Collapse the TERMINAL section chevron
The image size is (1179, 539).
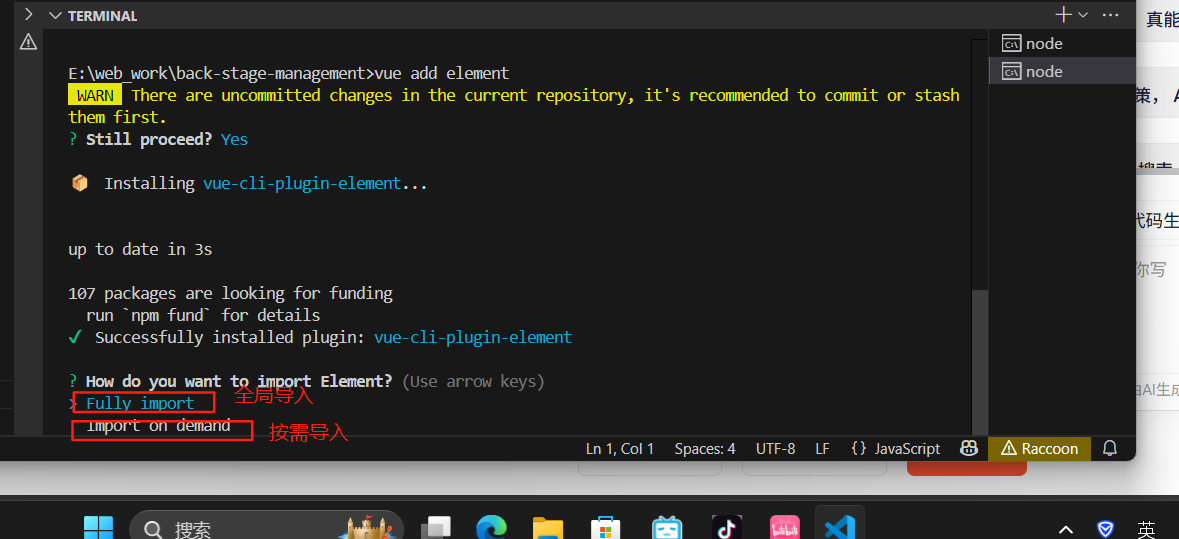pos(54,16)
